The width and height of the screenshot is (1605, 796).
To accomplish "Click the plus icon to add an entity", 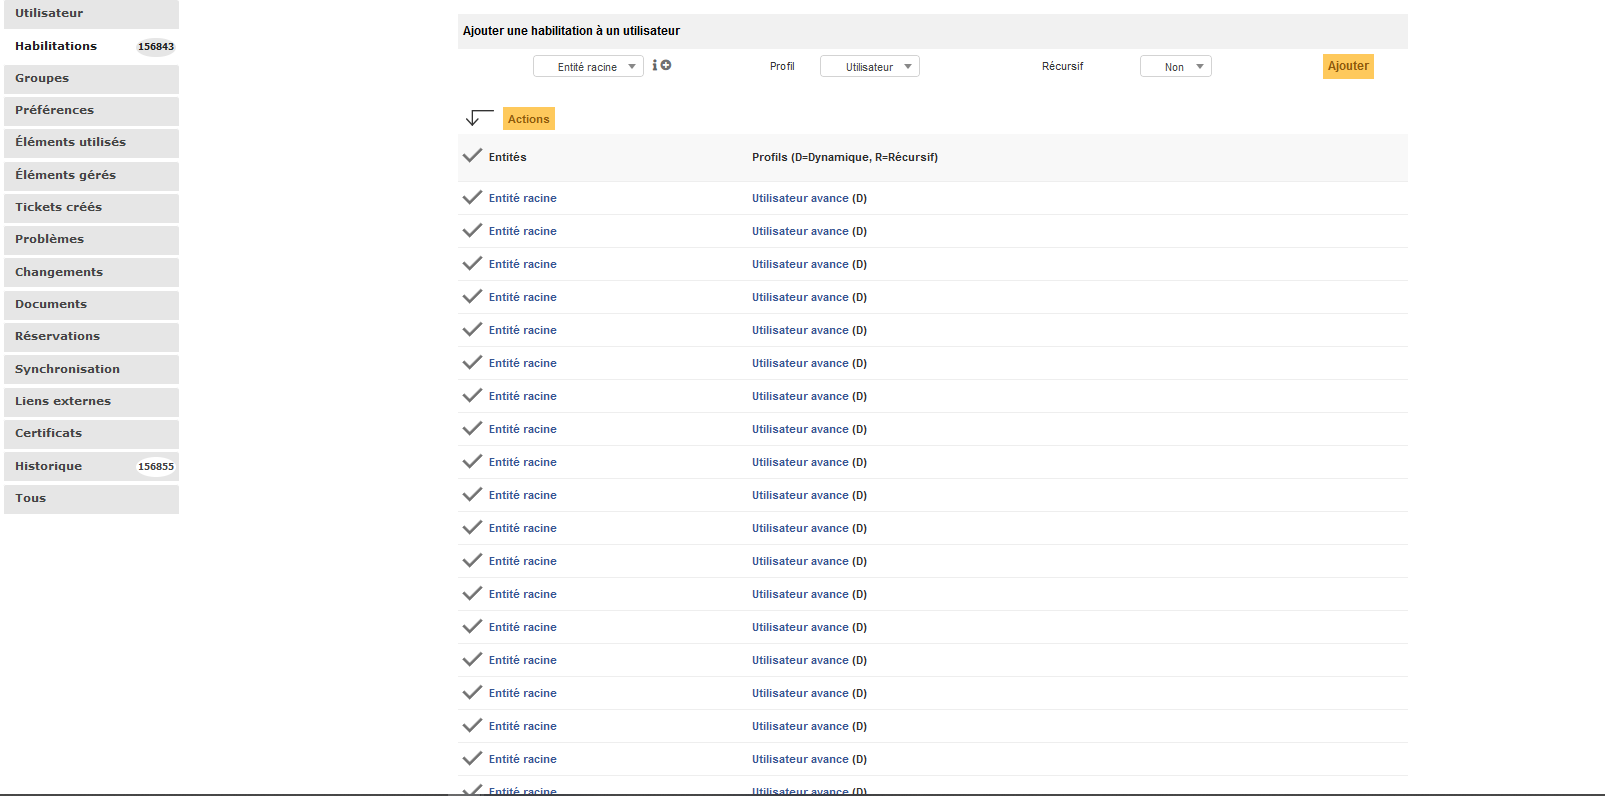I will coord(666,65).
